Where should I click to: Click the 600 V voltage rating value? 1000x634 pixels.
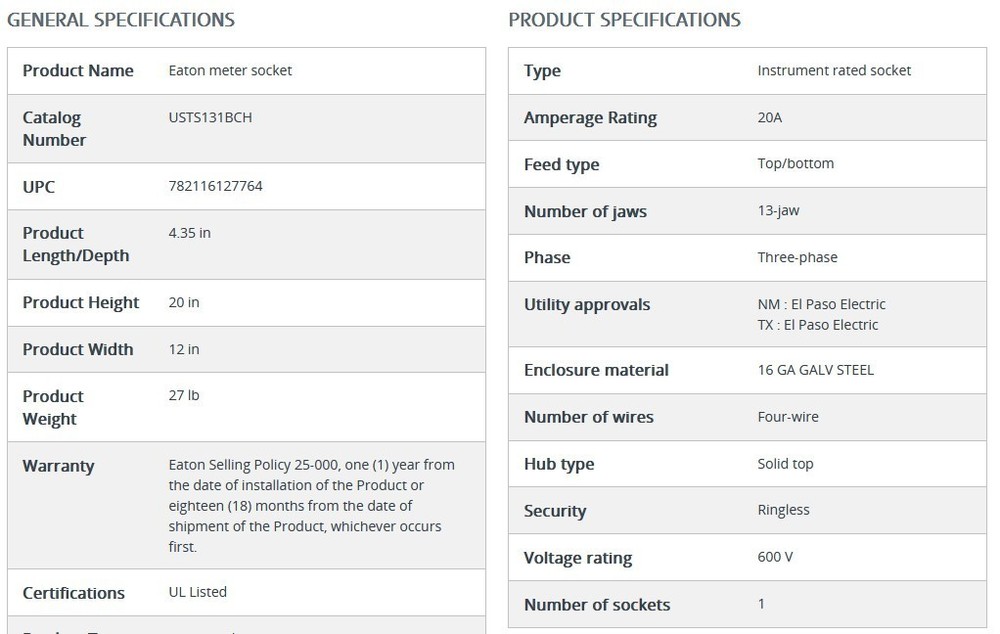click(775, 557)
